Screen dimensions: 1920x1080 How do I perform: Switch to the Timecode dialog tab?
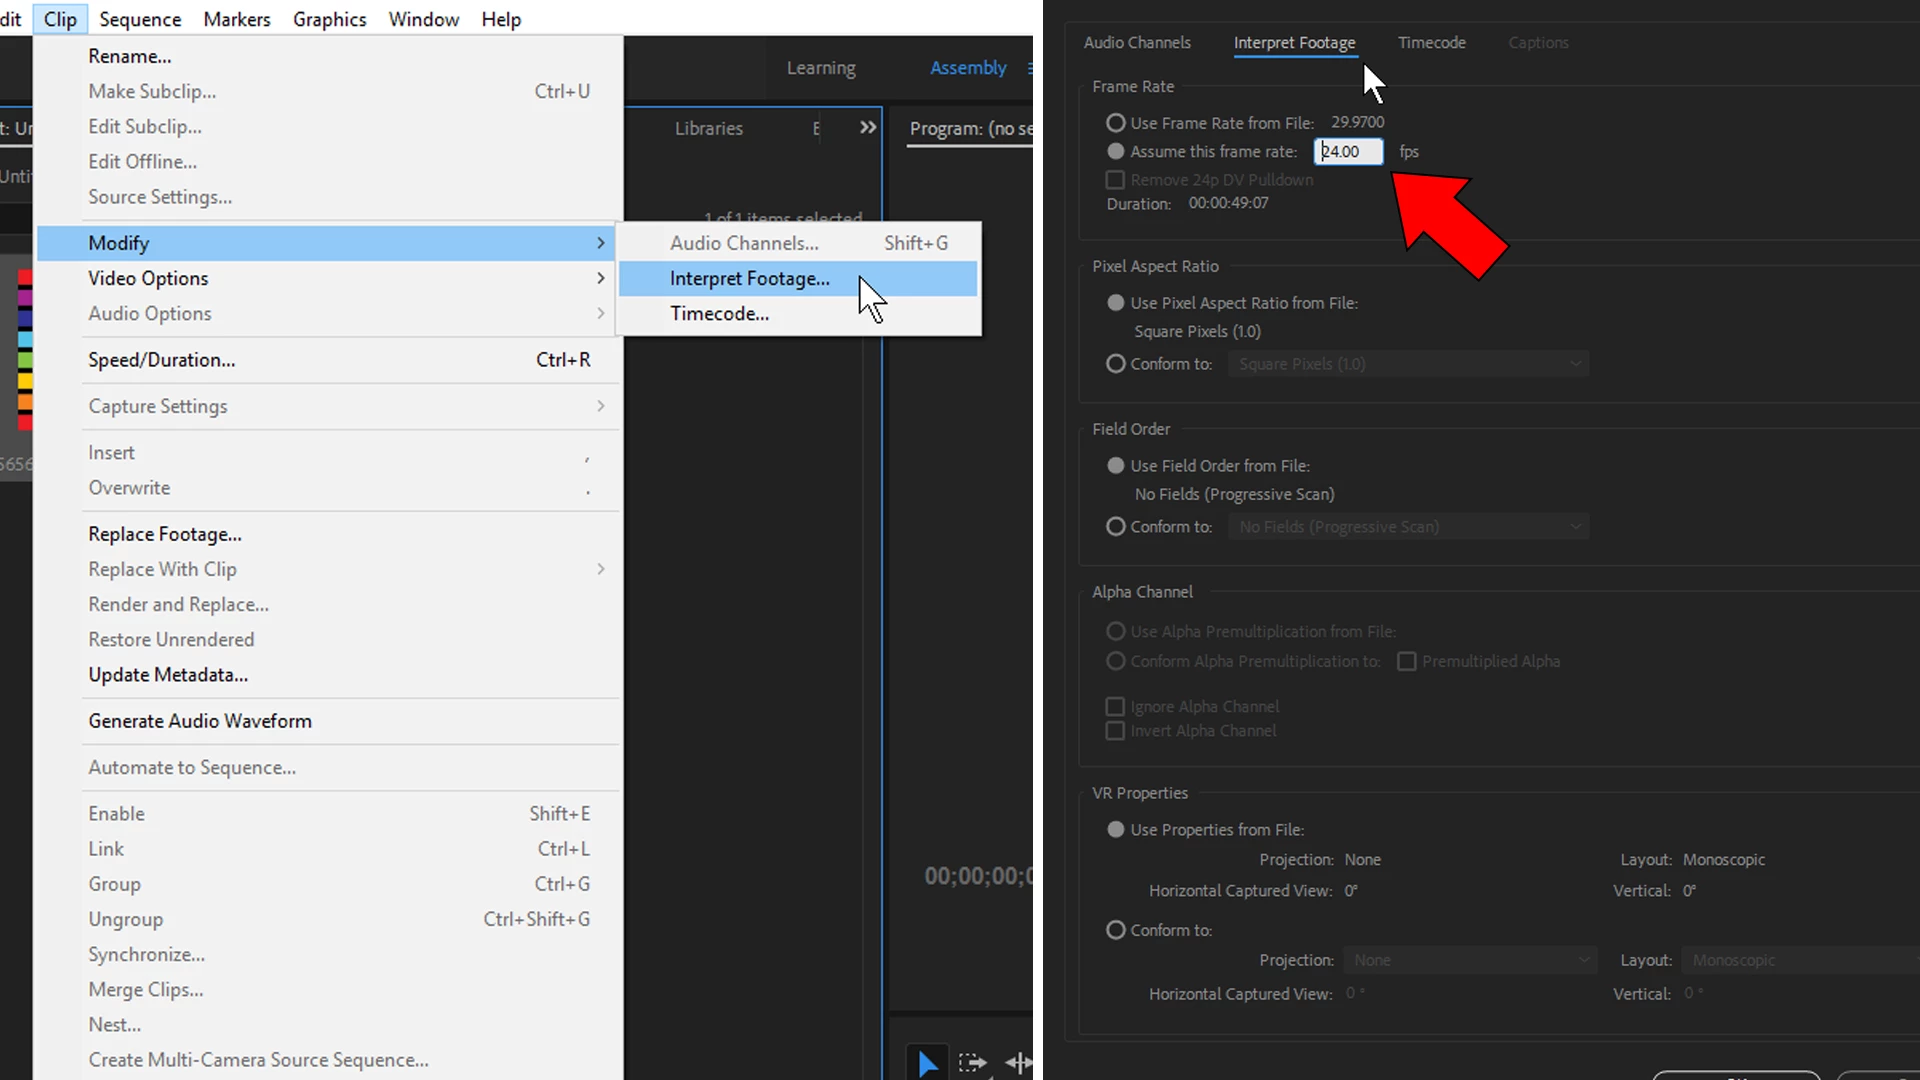tap(1431, 43)
